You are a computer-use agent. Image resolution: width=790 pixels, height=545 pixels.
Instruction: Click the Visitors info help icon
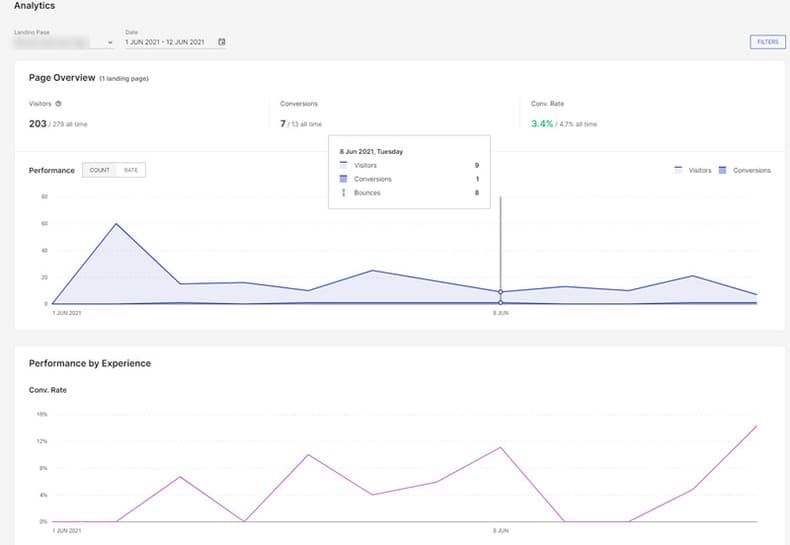[x=58, y=104]
